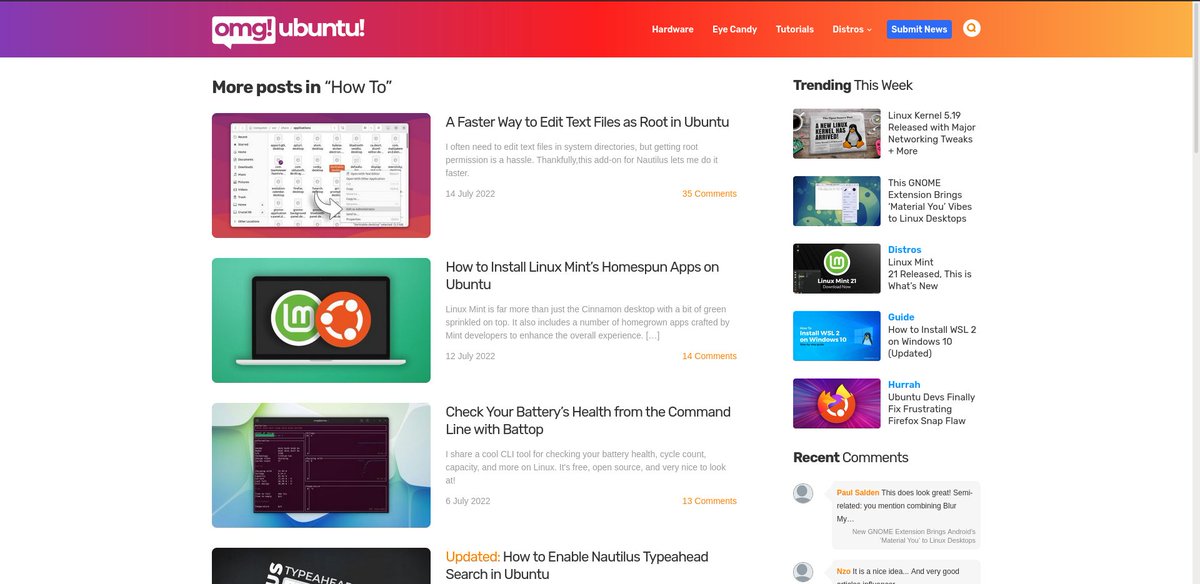Click the Battop terminal article thumbnail
Screen dimensions: 1200x584
321,465
